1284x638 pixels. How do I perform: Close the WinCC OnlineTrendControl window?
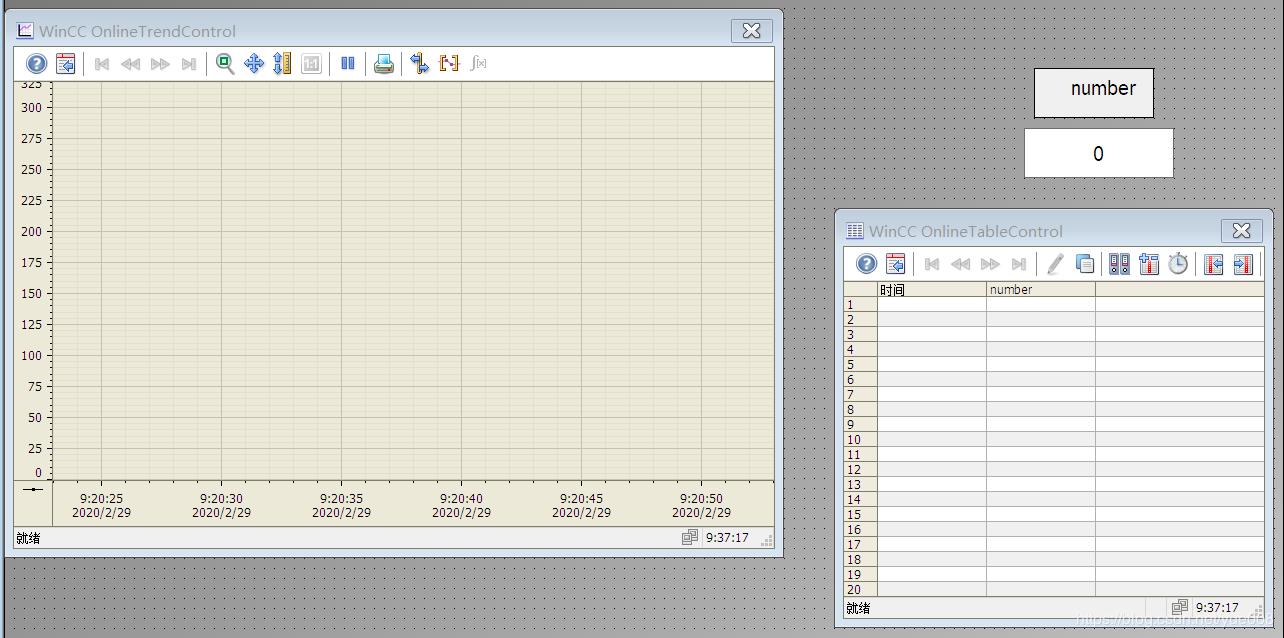(751, 31)
